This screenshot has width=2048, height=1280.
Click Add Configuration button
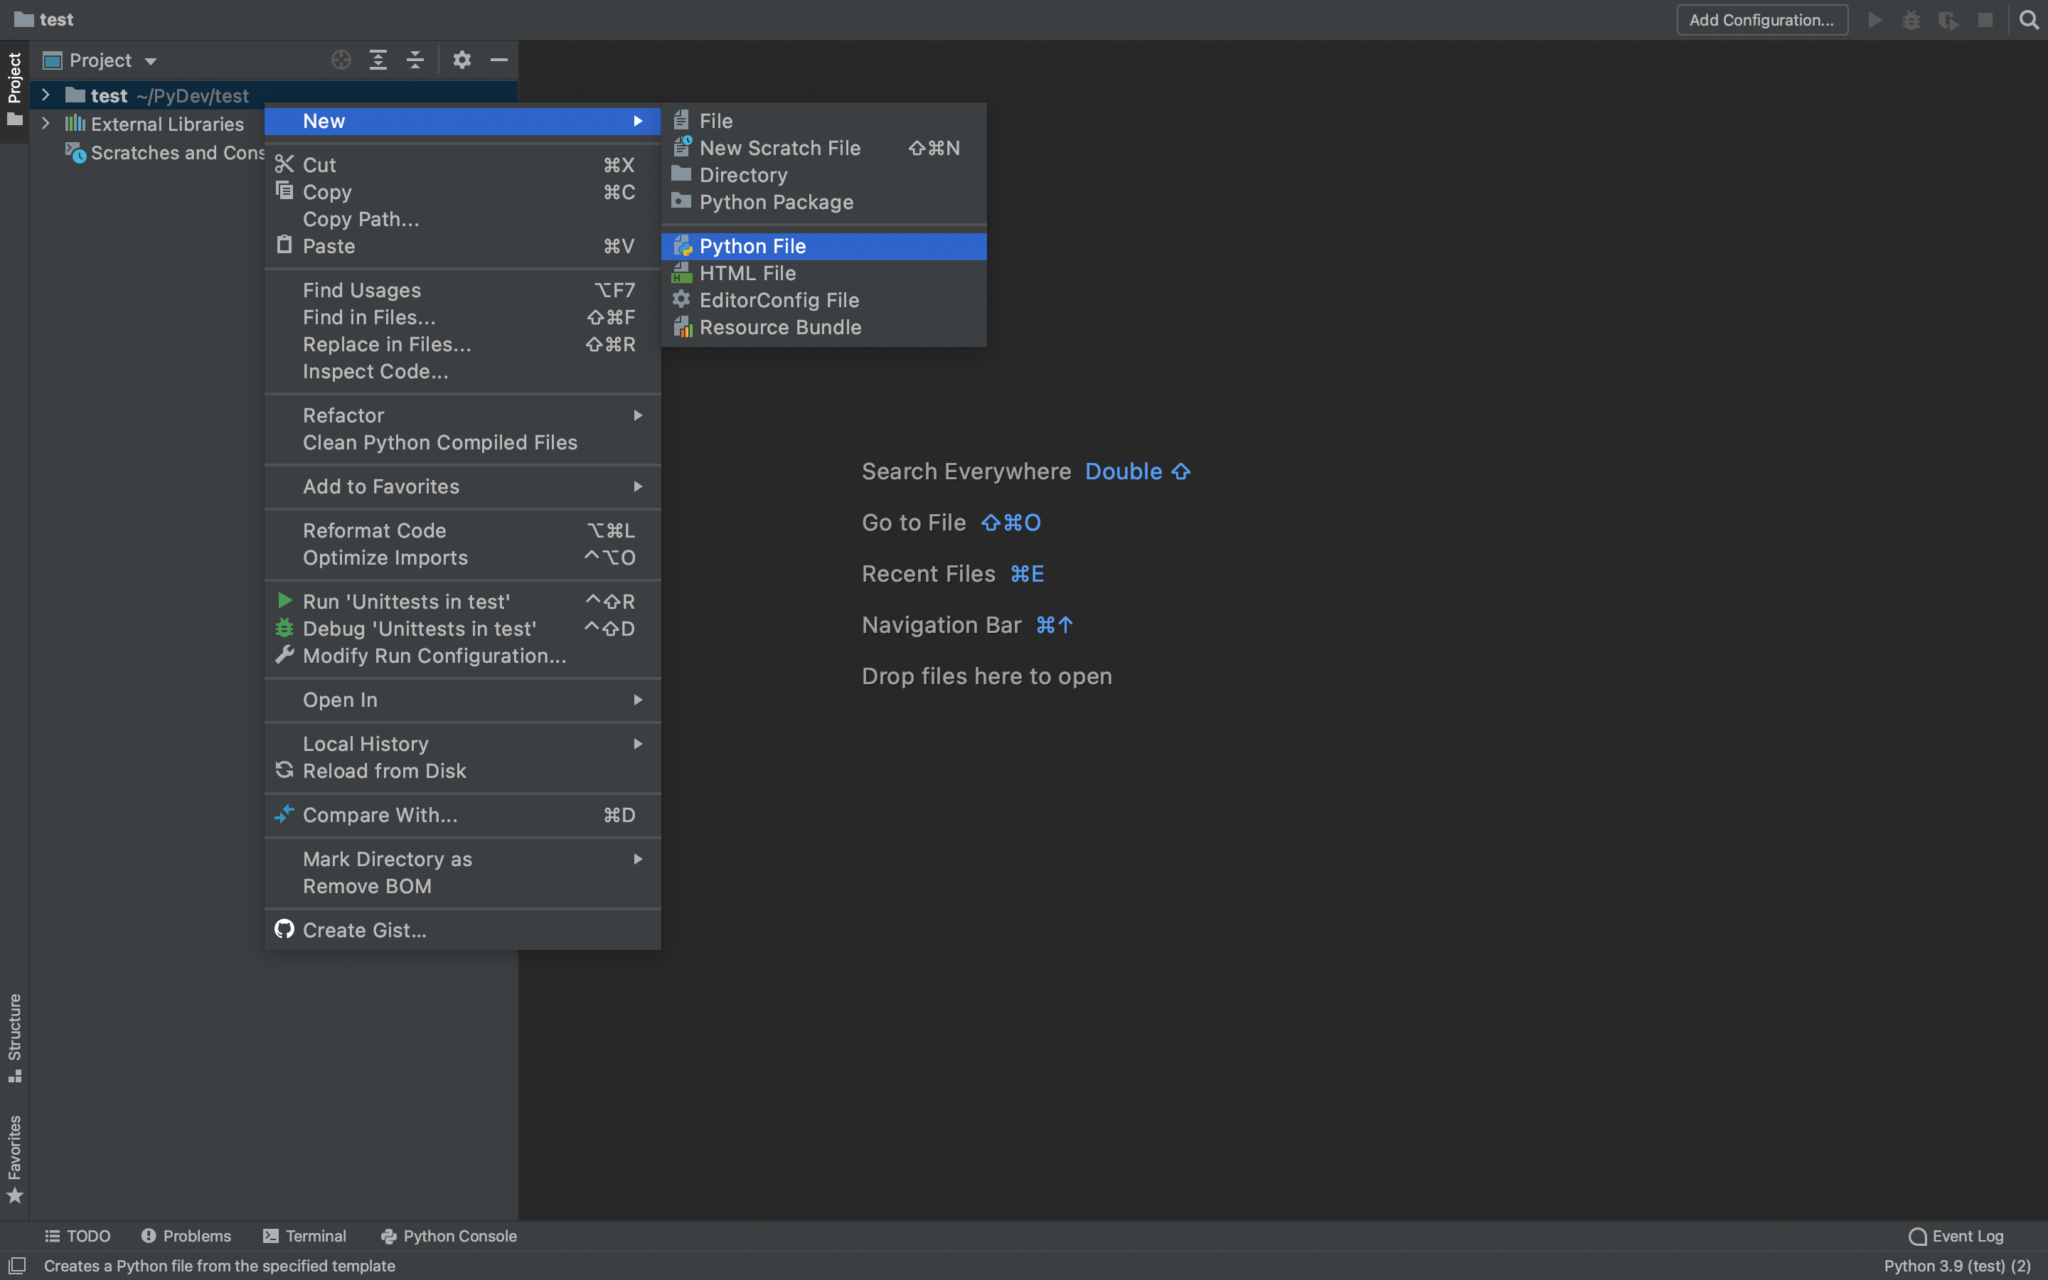tap(1761, 20)
